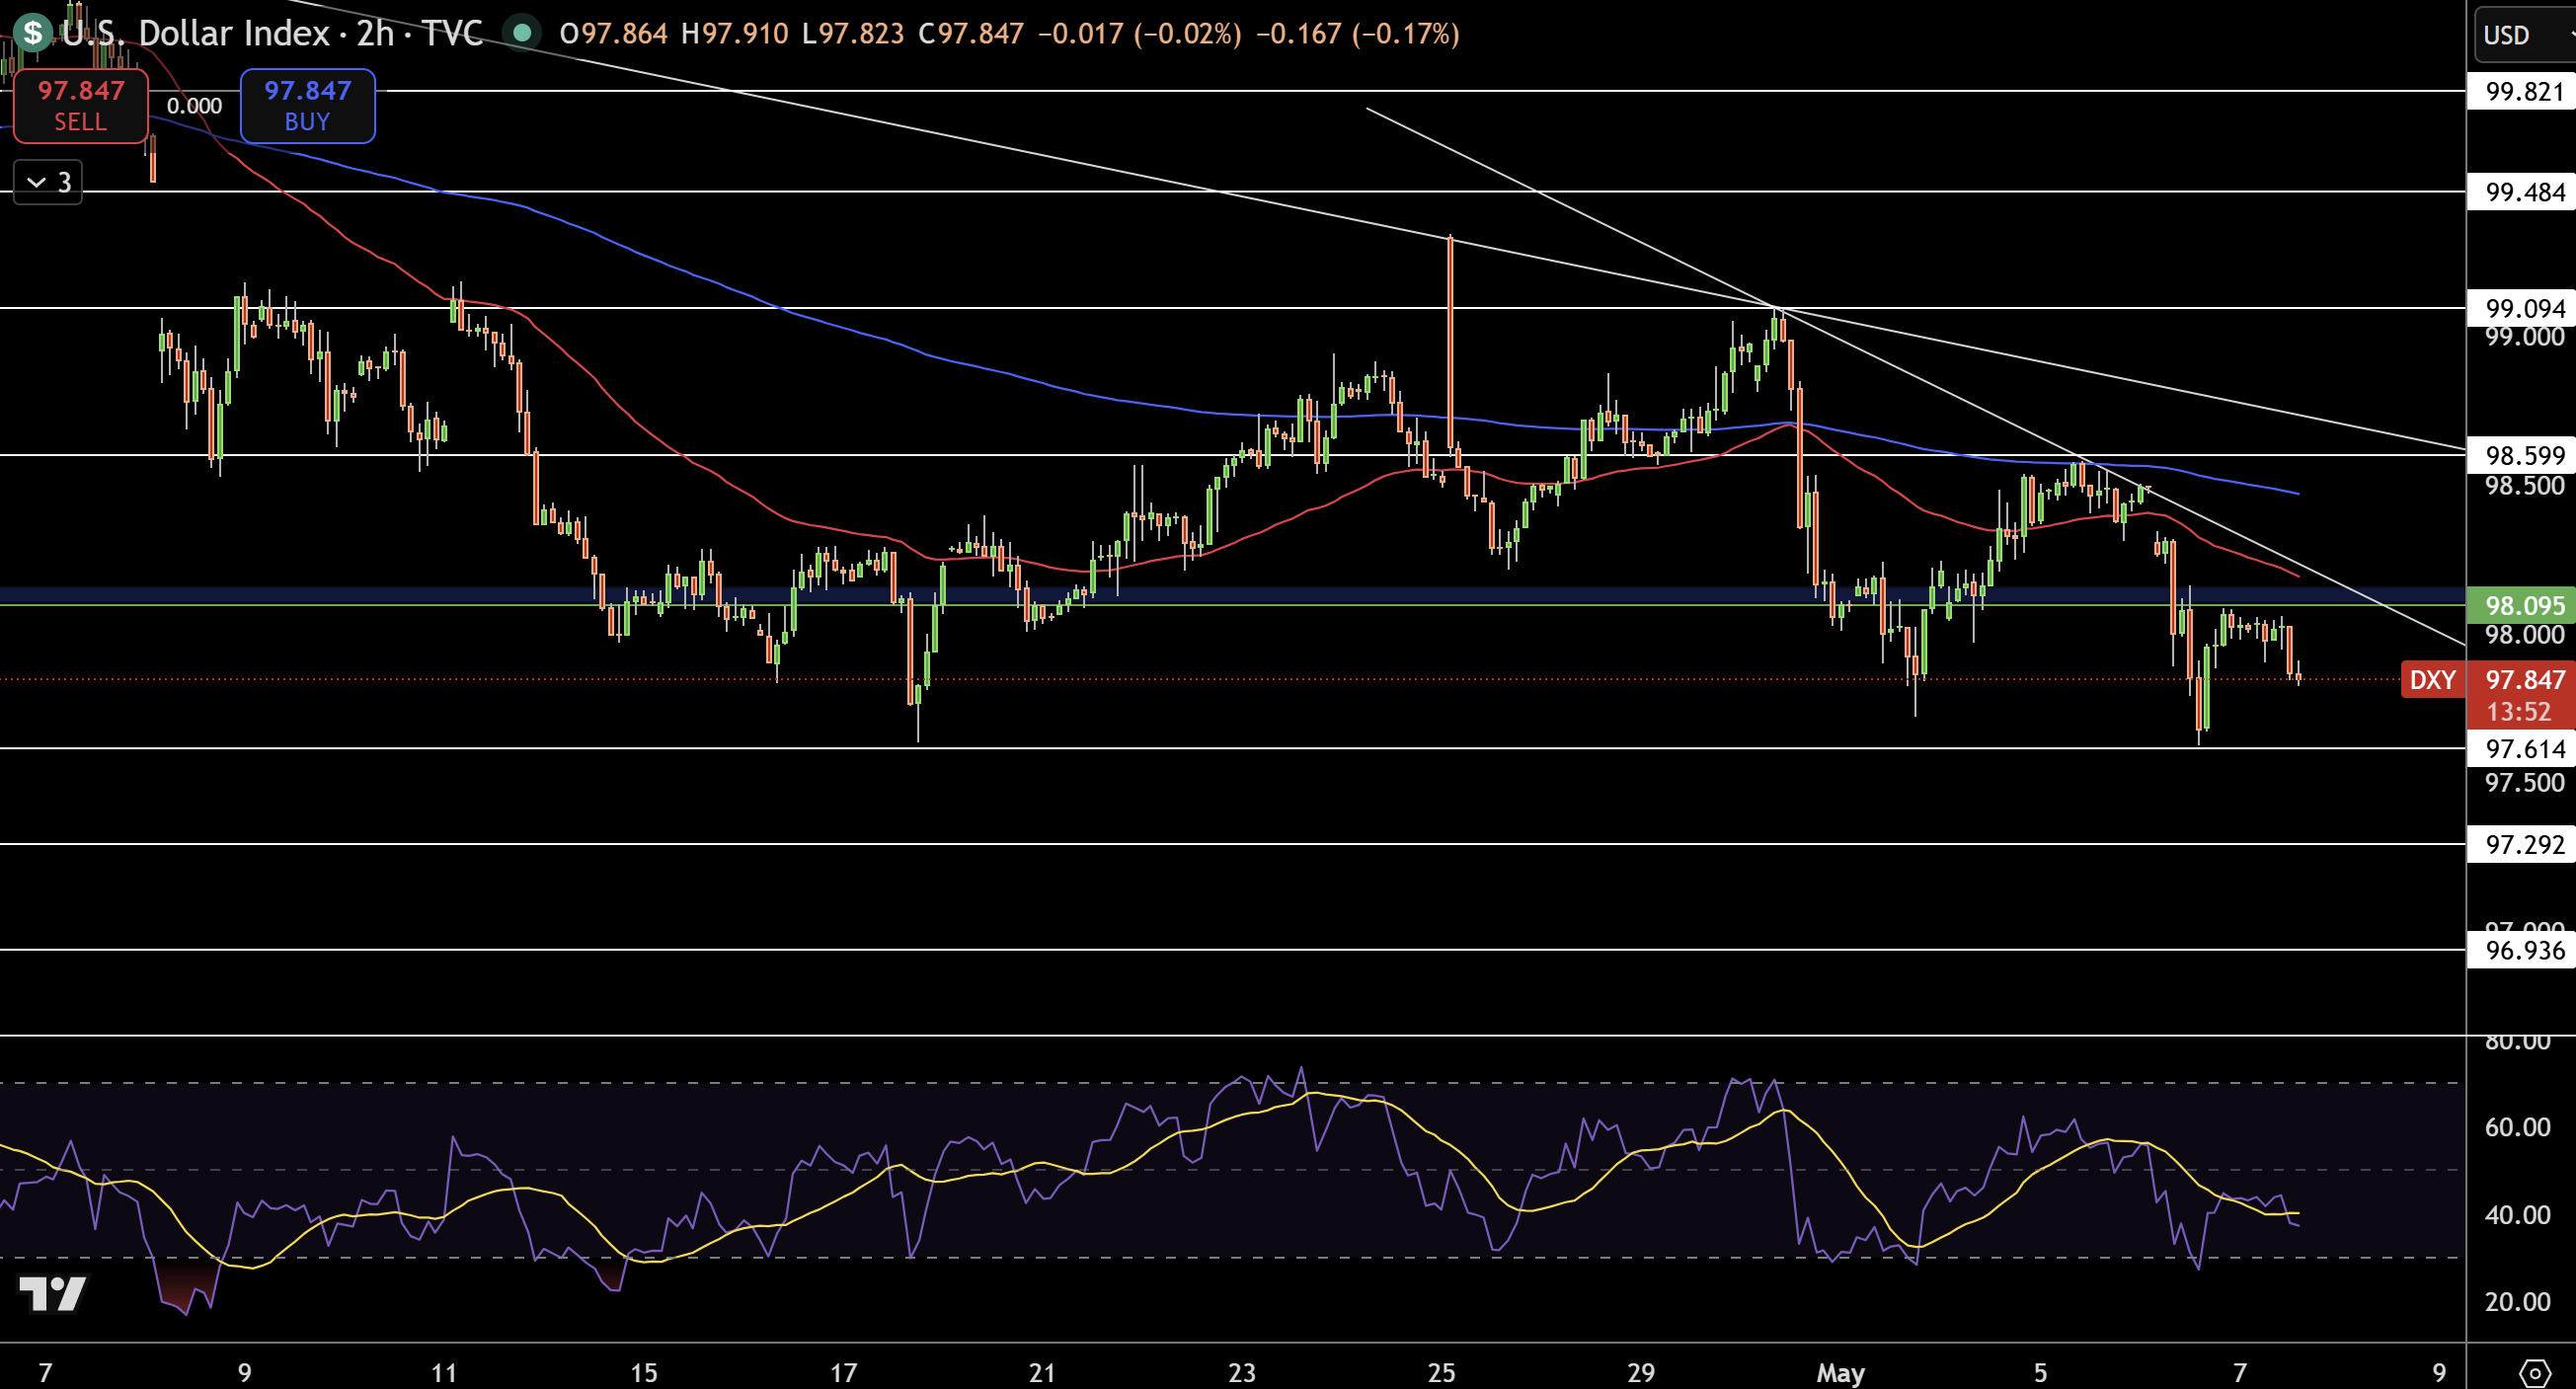Screen dimensions: 2576x1389
Task: Click the 13:52 candle countdown timer
Action: (x=2519, y=712)
